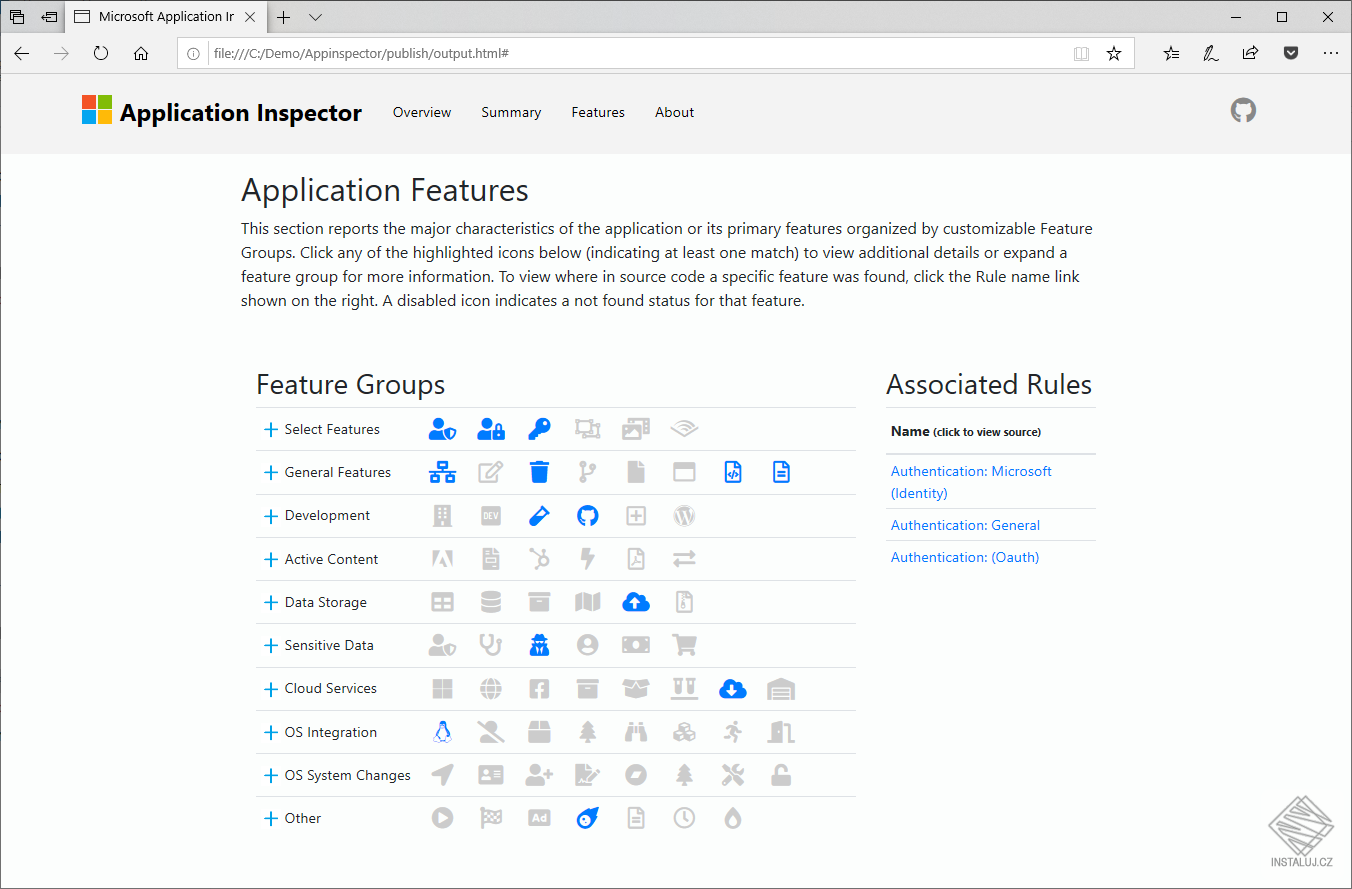Open the user-lock icon in Select Features

pyautogui.click(x=491, y=429)
